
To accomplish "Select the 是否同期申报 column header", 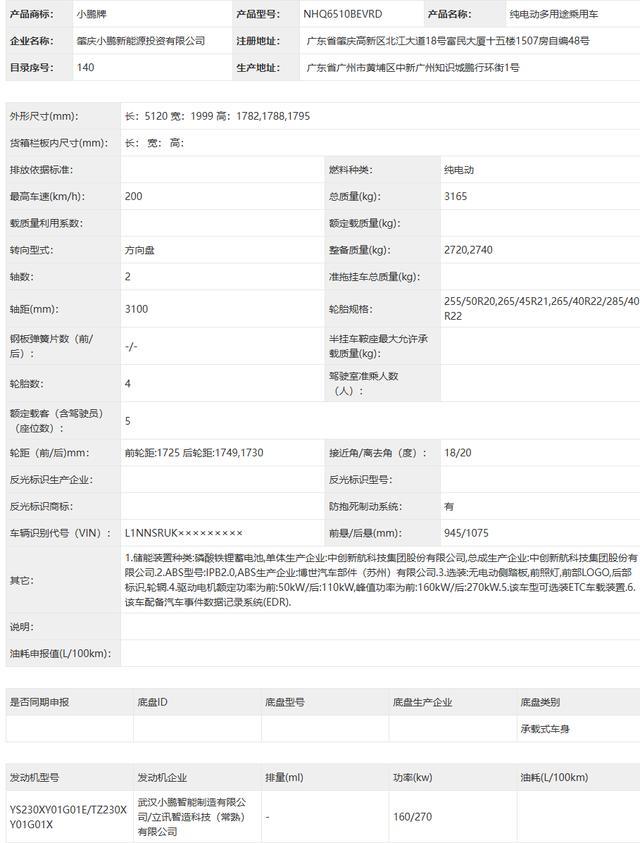I will (39, 702).
